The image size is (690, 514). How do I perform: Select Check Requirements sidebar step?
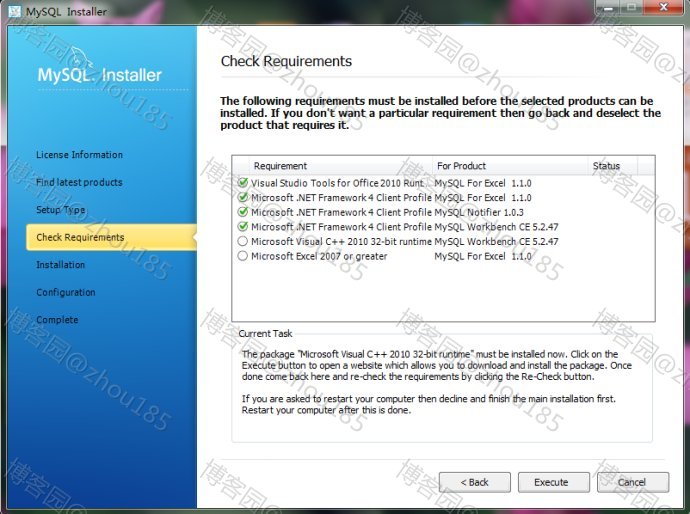click(x=111, y=237)
